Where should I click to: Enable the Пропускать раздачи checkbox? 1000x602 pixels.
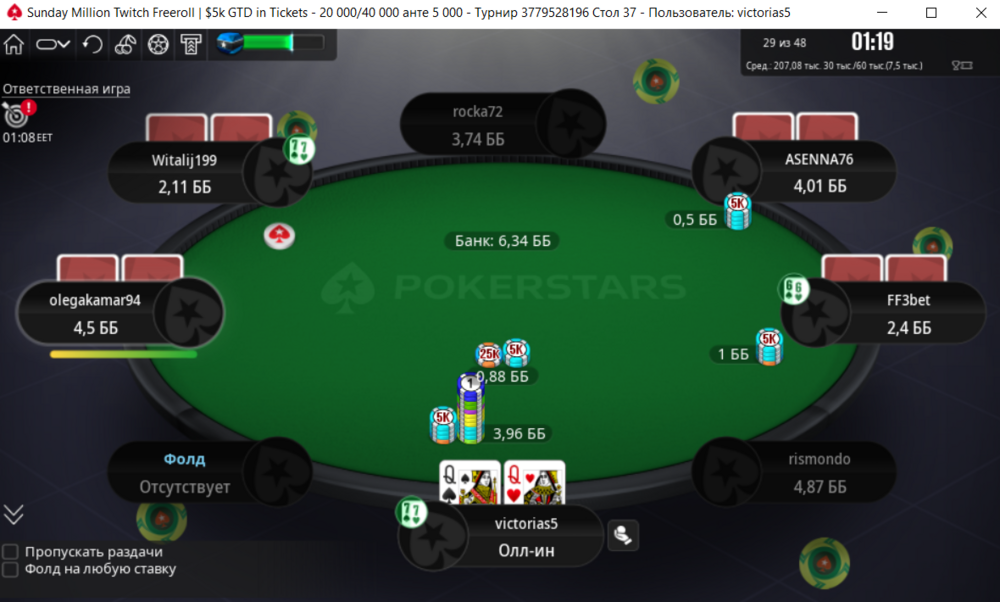10,551
